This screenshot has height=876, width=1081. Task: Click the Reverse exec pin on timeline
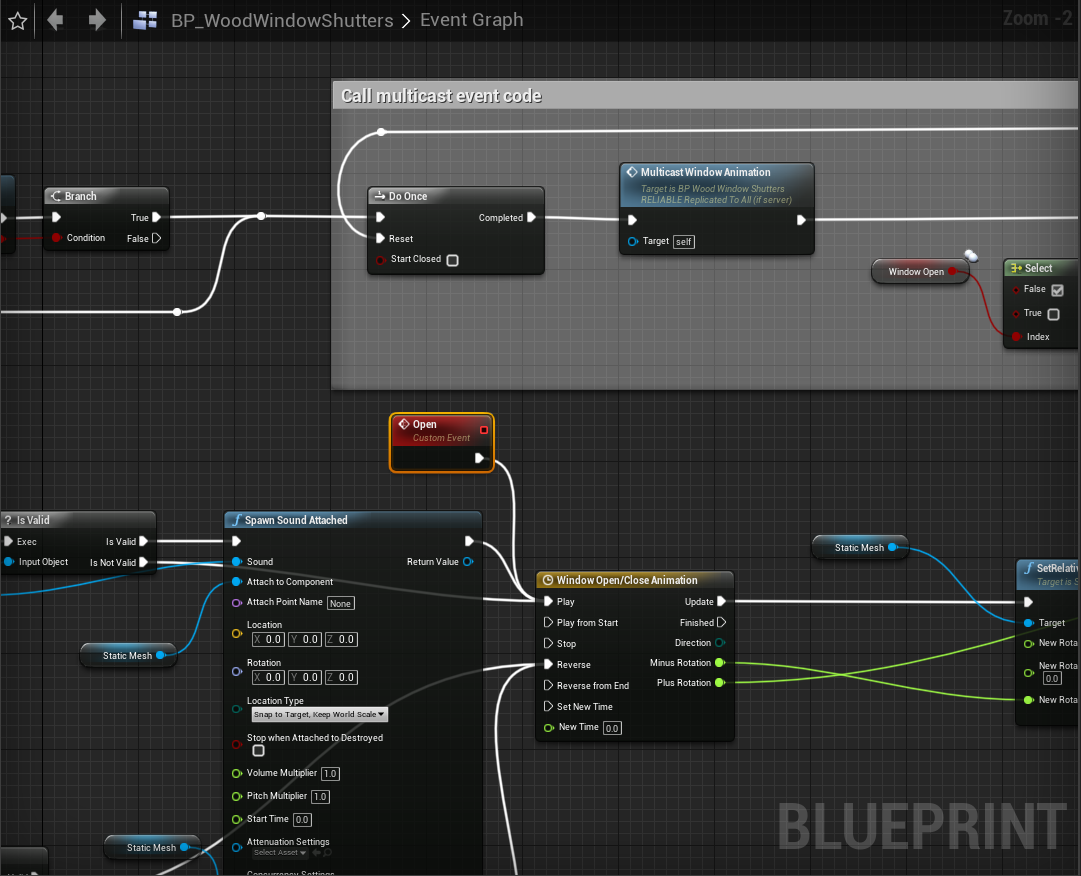pyautogui.click(x=548, y=665)
